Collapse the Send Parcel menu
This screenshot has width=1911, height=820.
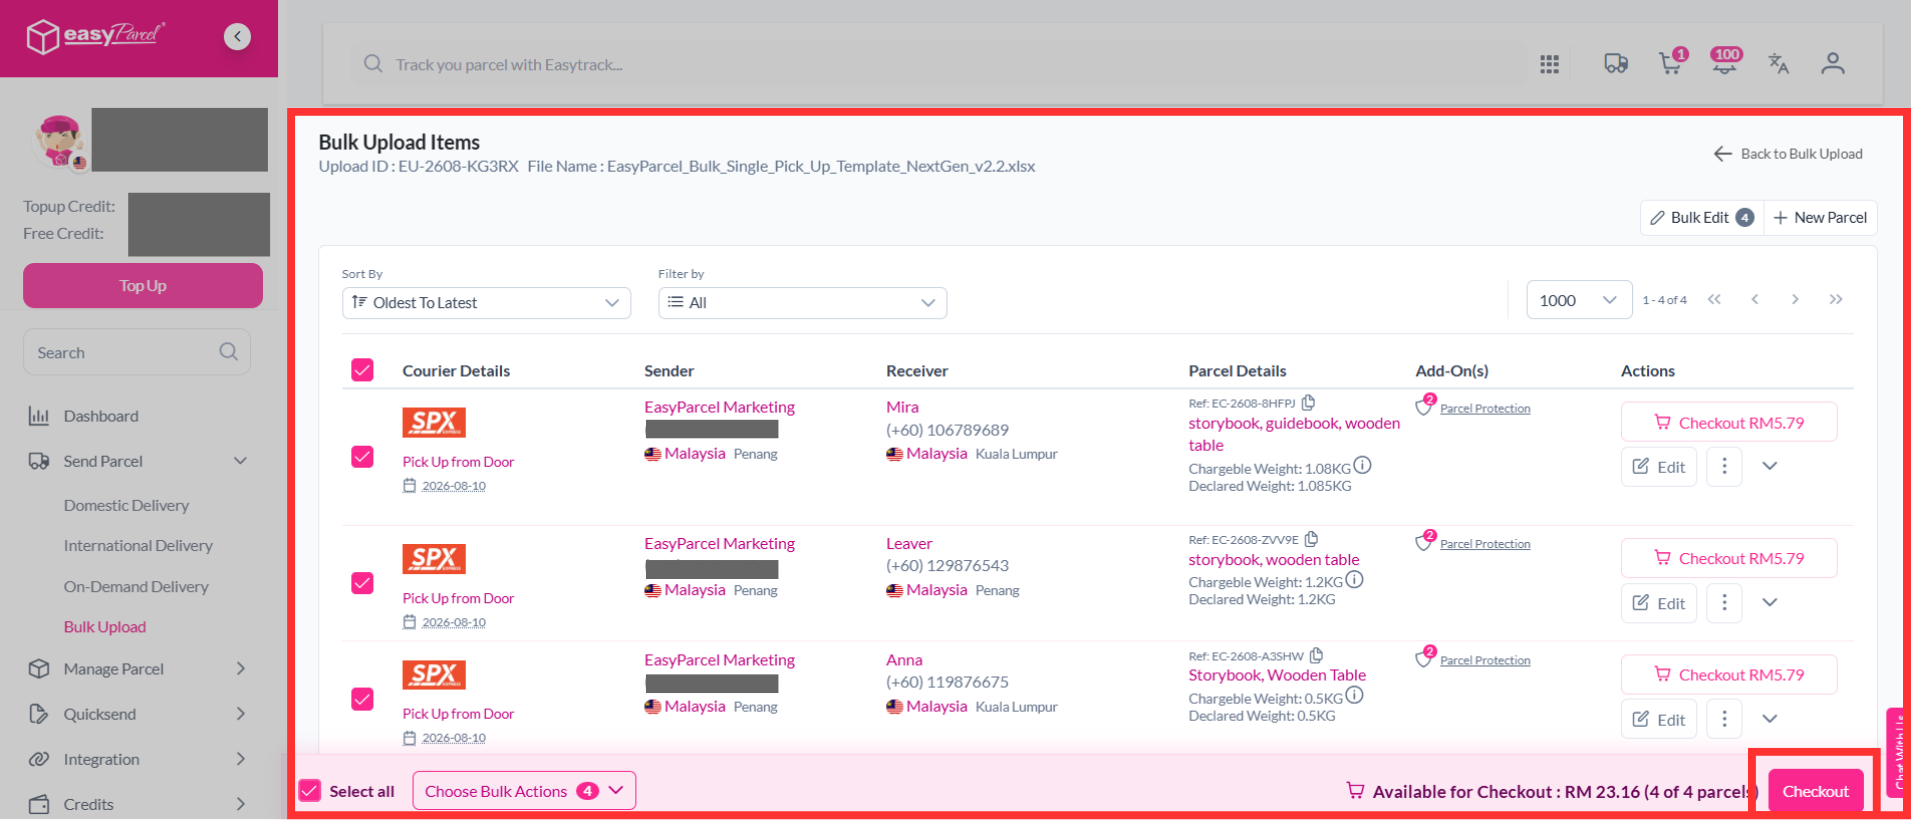pyautogui.click(x=240, y=461)
